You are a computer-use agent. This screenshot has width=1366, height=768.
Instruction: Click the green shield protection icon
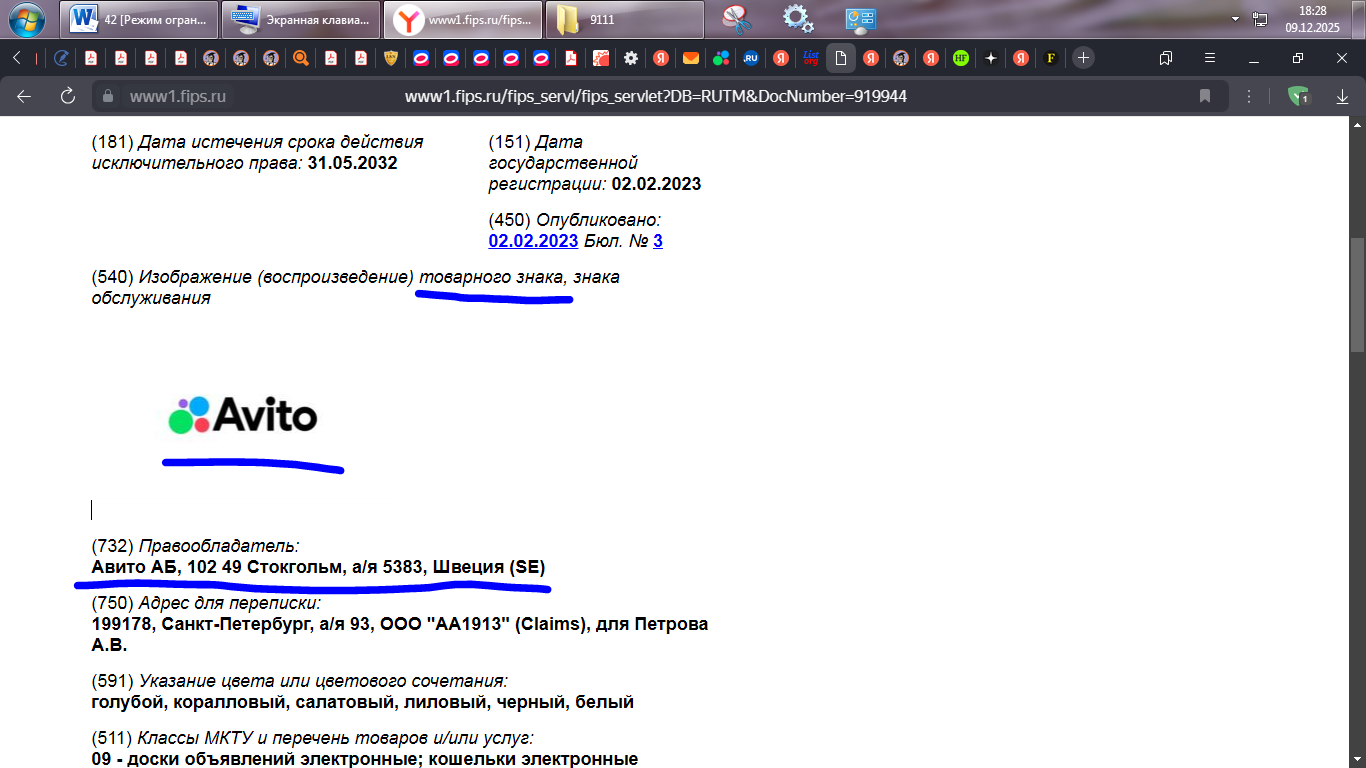click(x=1299, y=96)
